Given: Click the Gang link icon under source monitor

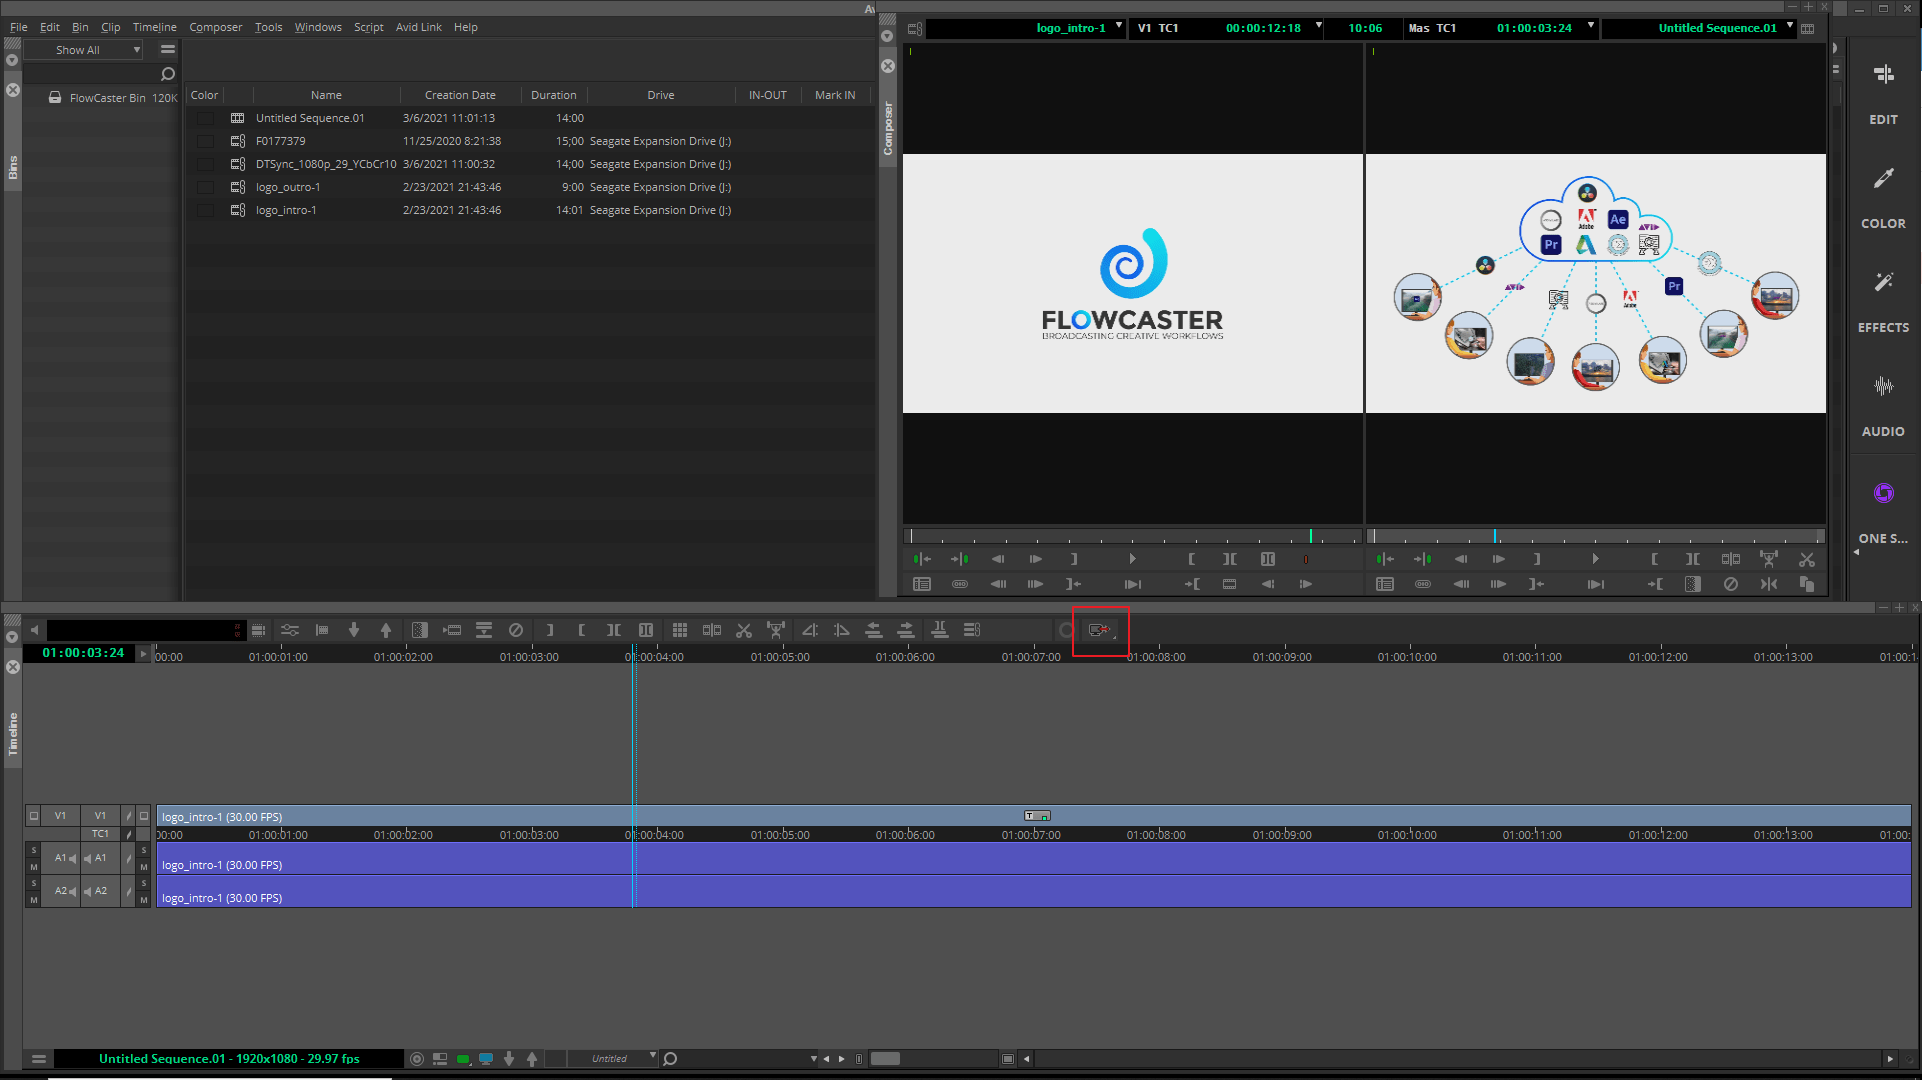Looking at the screenshot, I should click(x=960, y=584).
